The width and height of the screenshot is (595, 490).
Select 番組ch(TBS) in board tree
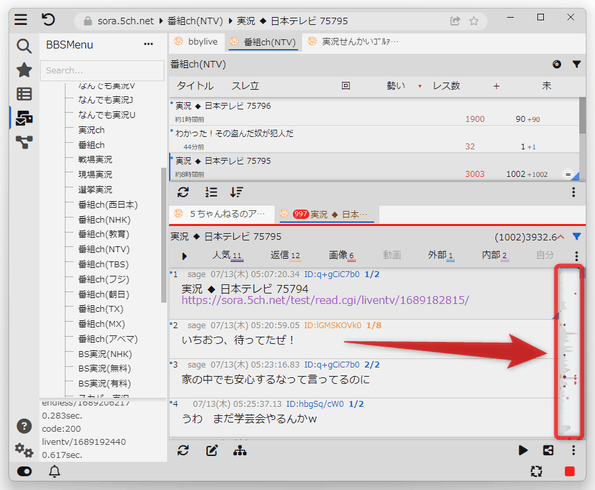click(103, 264)
